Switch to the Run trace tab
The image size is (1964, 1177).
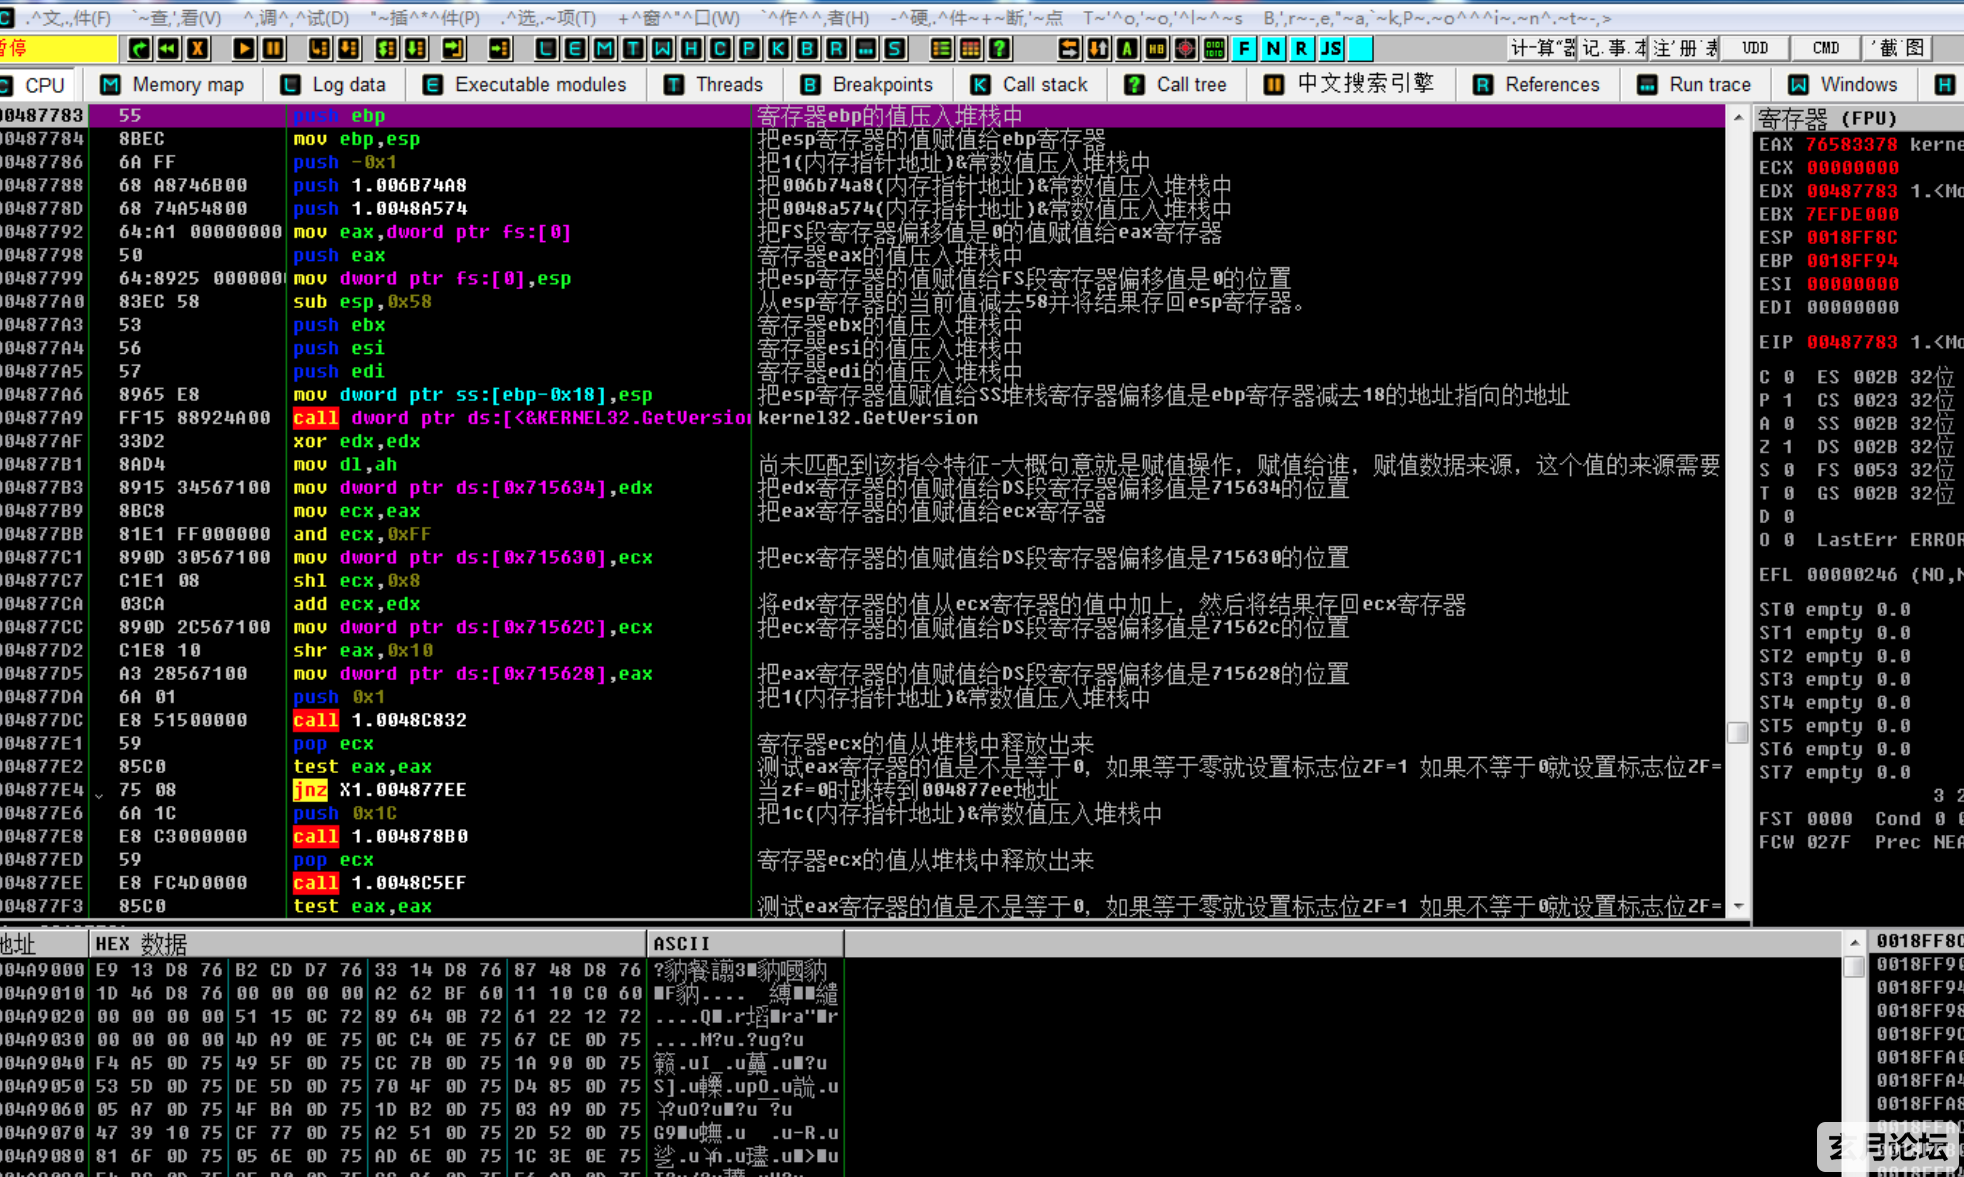coord(1694,85)
